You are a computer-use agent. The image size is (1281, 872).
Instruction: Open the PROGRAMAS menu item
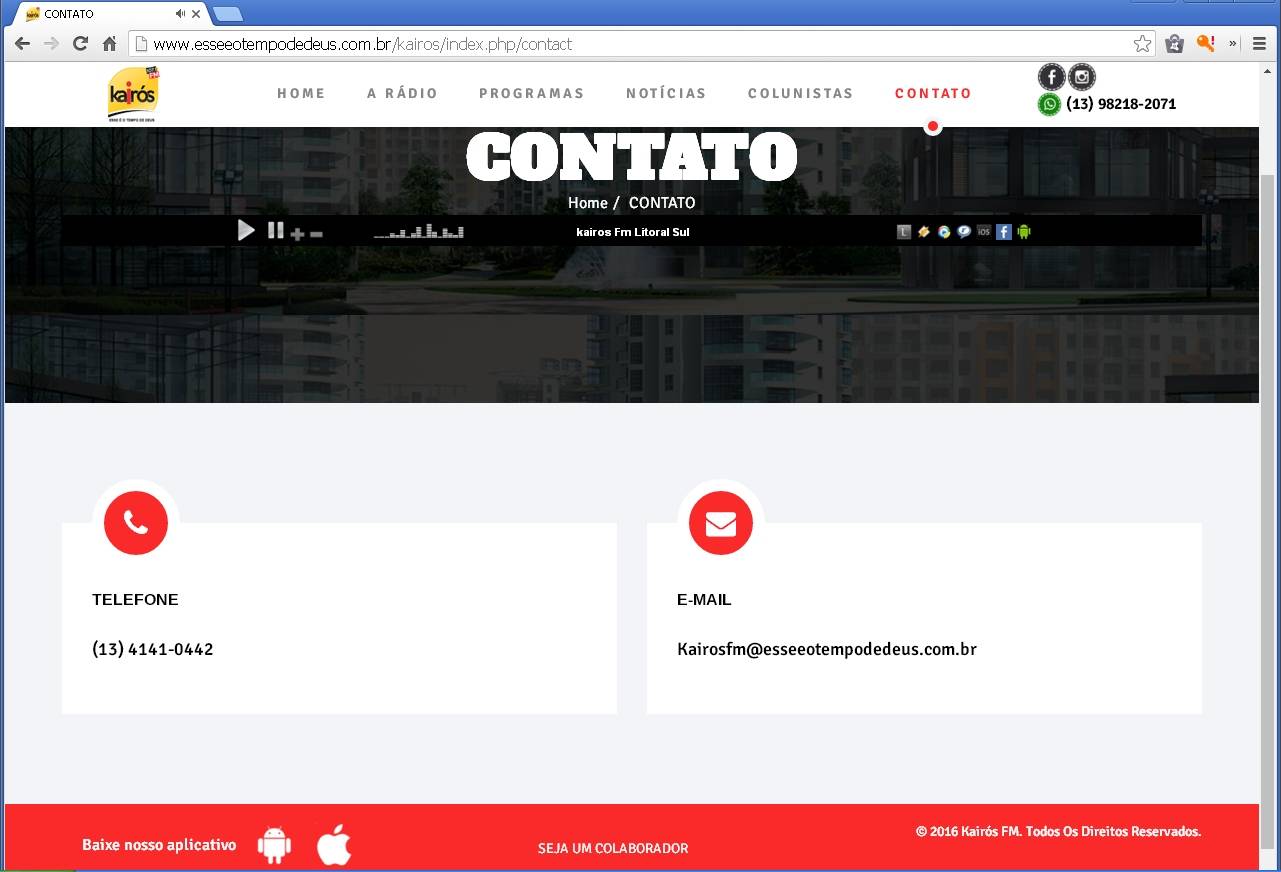[531, 93]
